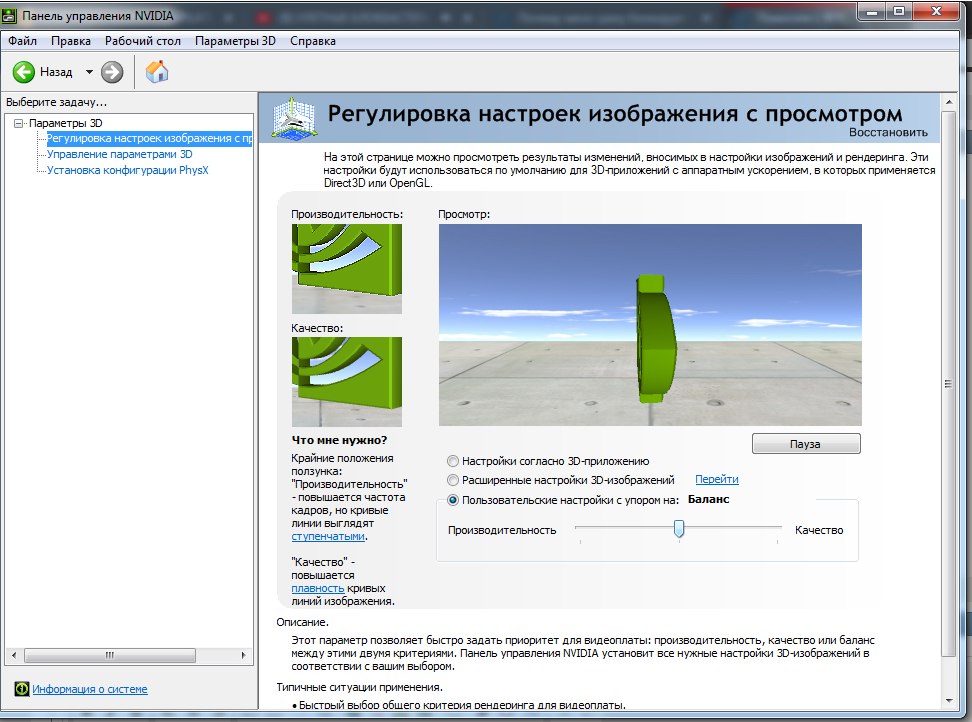Open the 'Рабочий стол' menu
Viewport: 972px width, 722px height.
tap(143, 41)
